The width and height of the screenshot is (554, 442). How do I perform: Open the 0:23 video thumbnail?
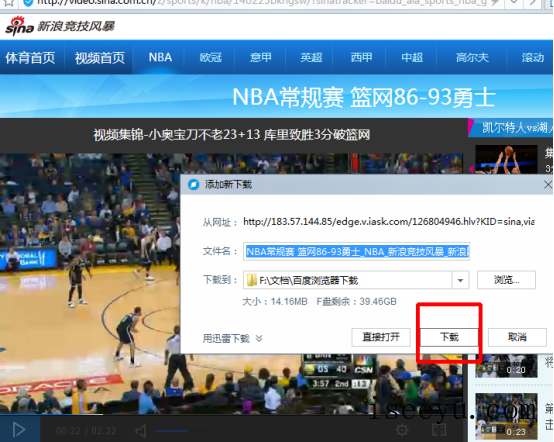point(506,416)
